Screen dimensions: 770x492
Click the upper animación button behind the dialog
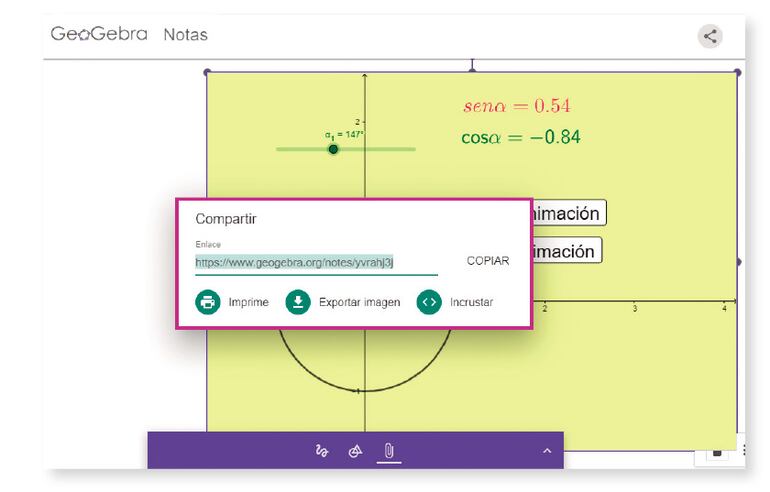[570, 214]
